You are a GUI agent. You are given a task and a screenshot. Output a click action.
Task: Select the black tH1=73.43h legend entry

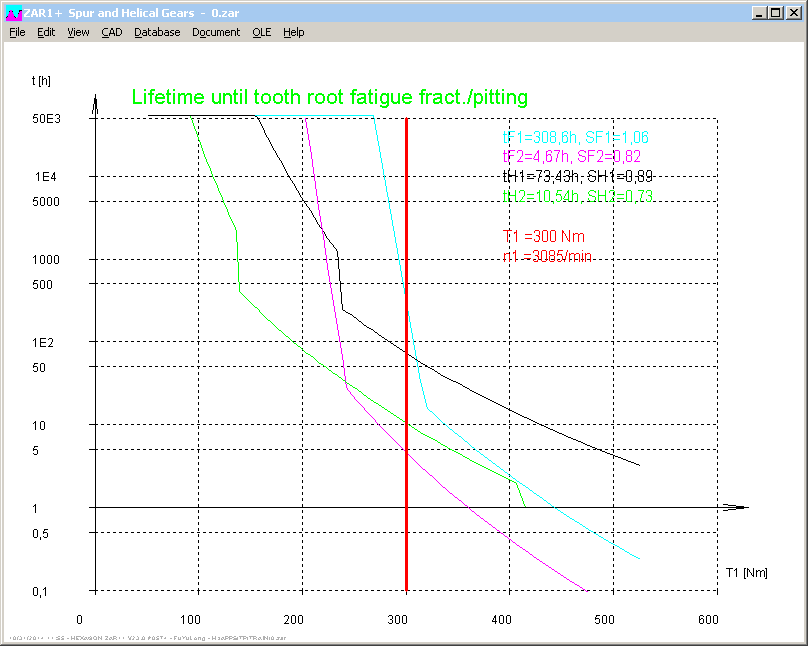coord(577,176)
